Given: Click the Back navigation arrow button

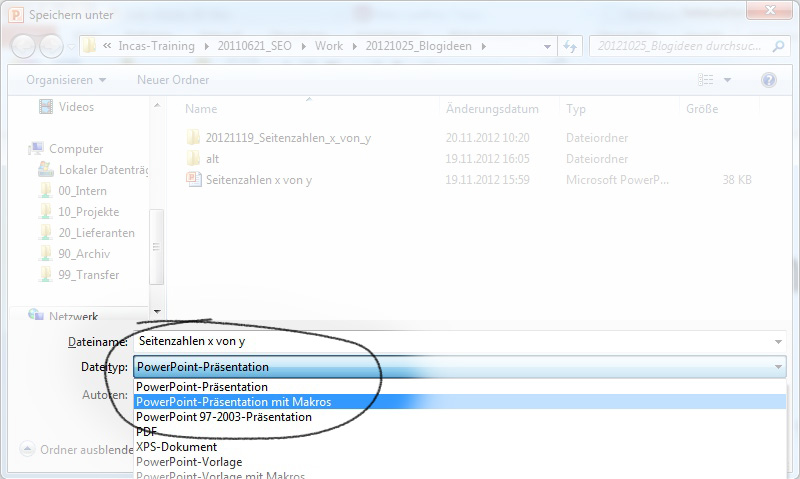Looking at the screenshot, I should click(23, 46).
